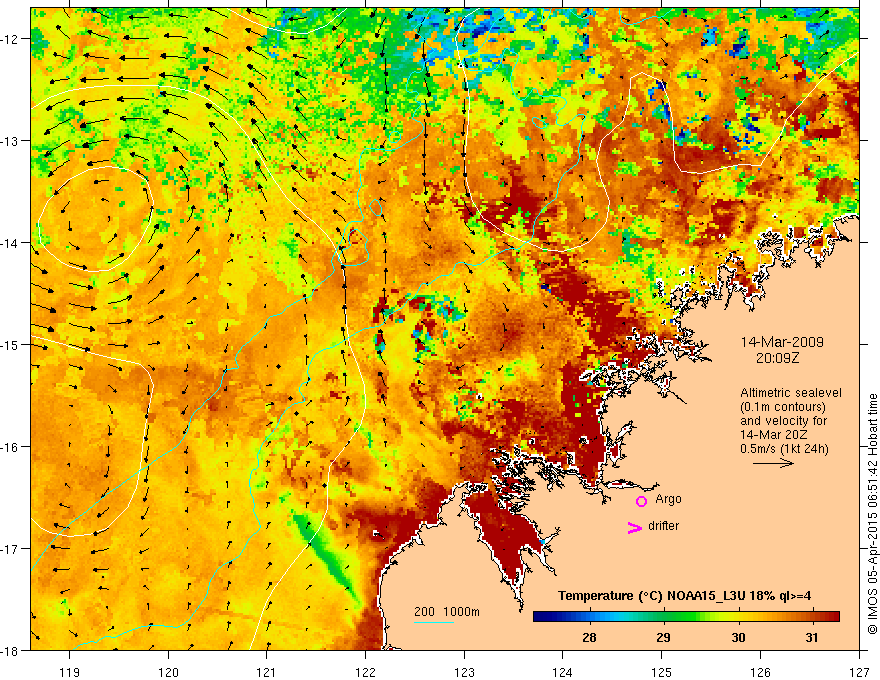880x680 pixels.
Task: Click the magenta drifter arrowhead legend symbol
Action: point(634,527)
